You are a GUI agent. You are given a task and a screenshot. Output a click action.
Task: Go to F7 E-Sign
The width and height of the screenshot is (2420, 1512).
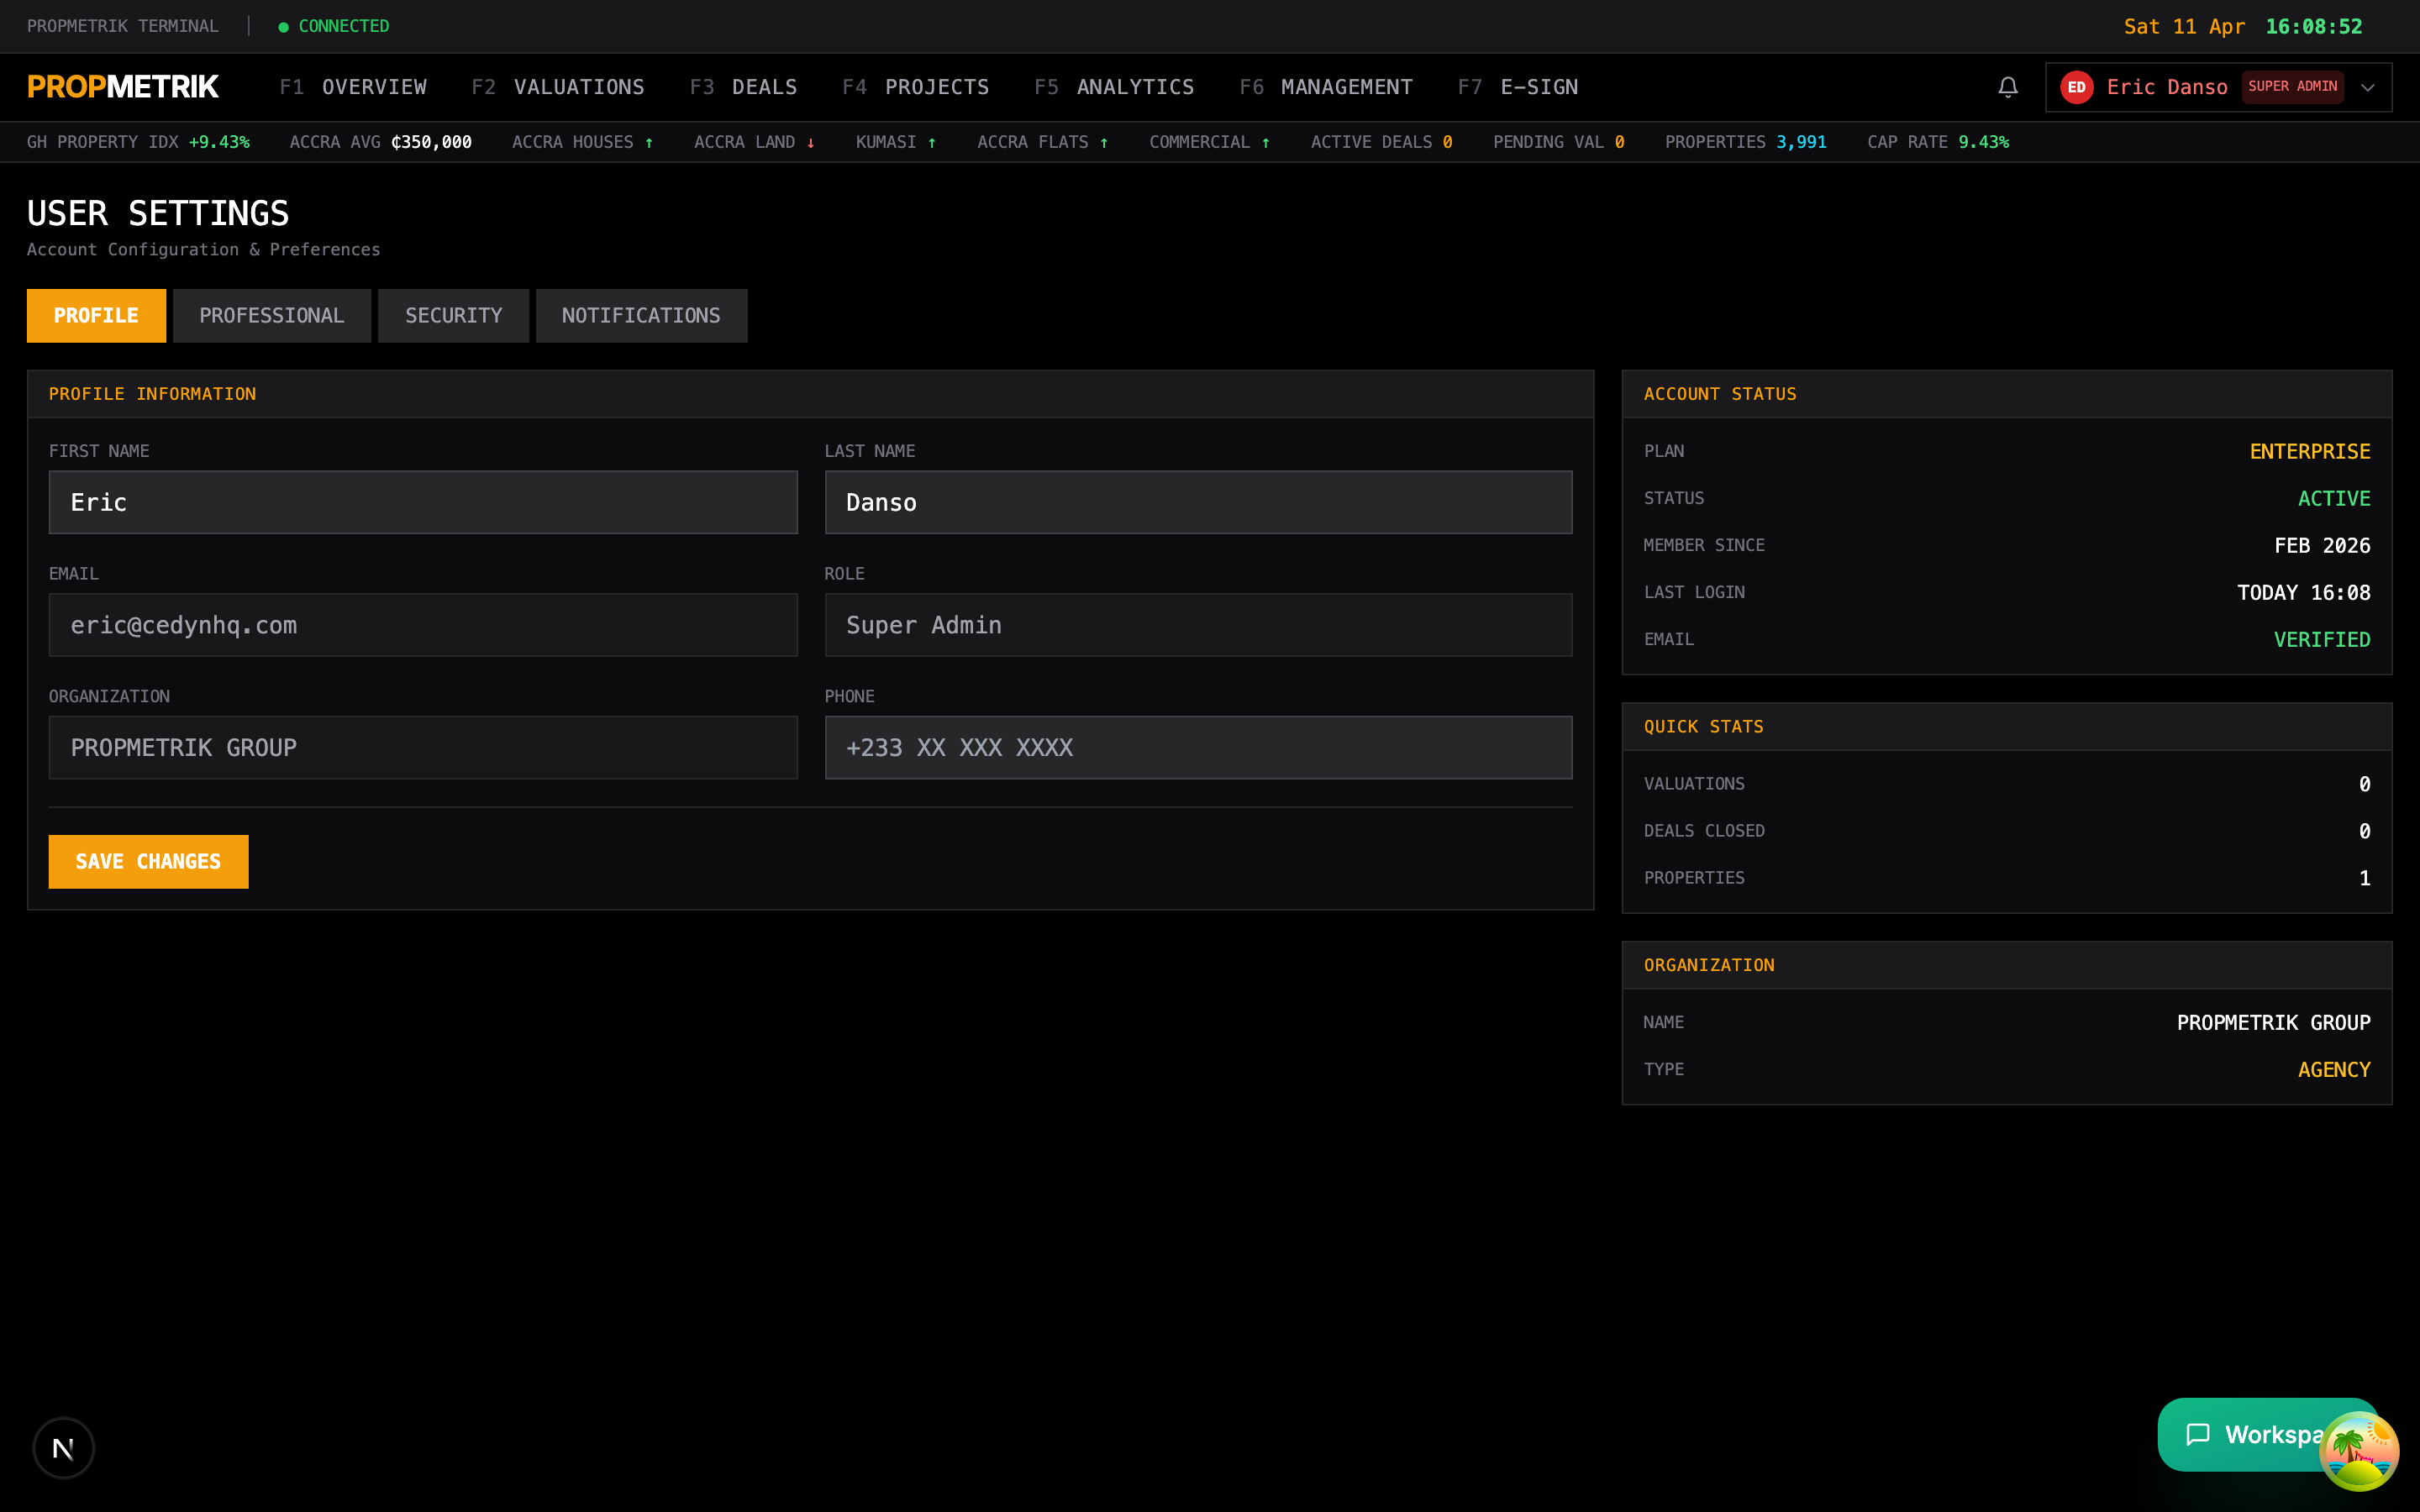pyautogui.click(x=1518, y=87)
